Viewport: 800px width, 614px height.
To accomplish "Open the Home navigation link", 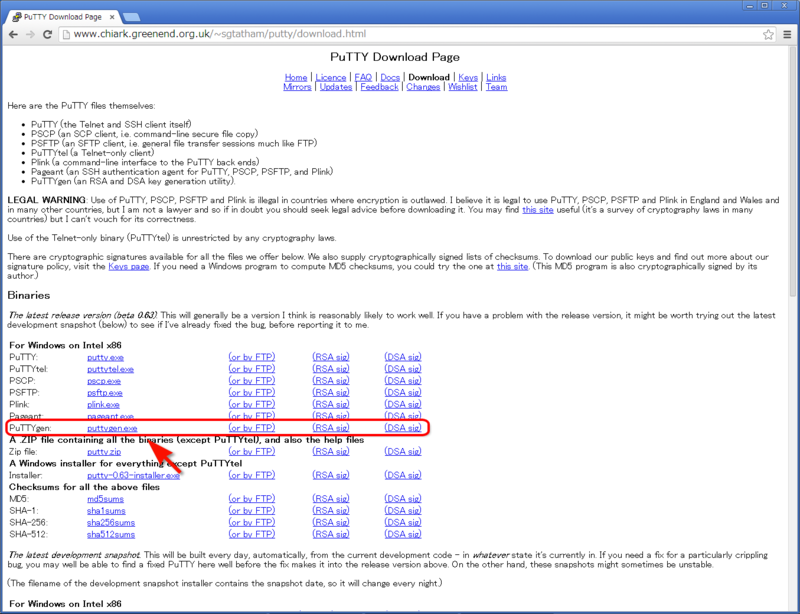I will pyautogui.click(x=296, y=77).
